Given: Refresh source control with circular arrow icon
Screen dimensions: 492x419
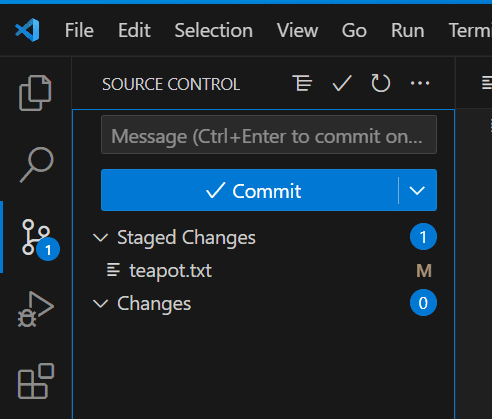Looking at the screenshot, I should coord(381,83).
